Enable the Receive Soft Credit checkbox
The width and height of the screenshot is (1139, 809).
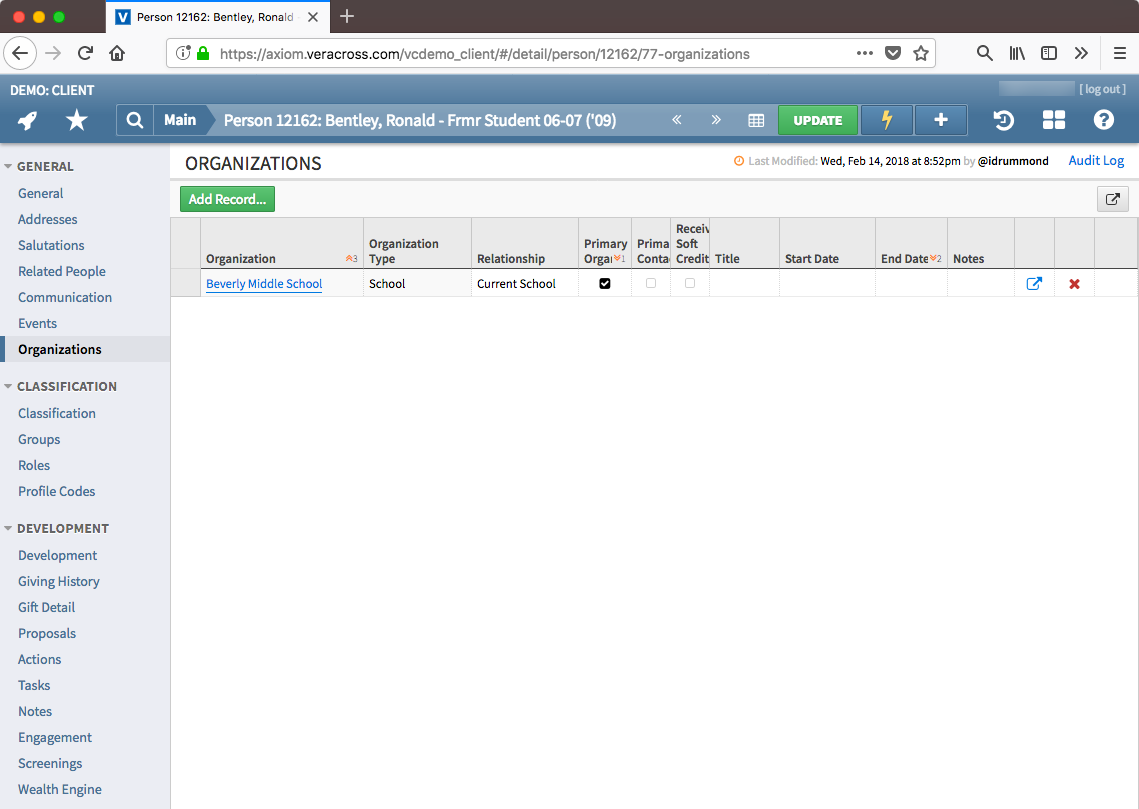click(690, 284)
